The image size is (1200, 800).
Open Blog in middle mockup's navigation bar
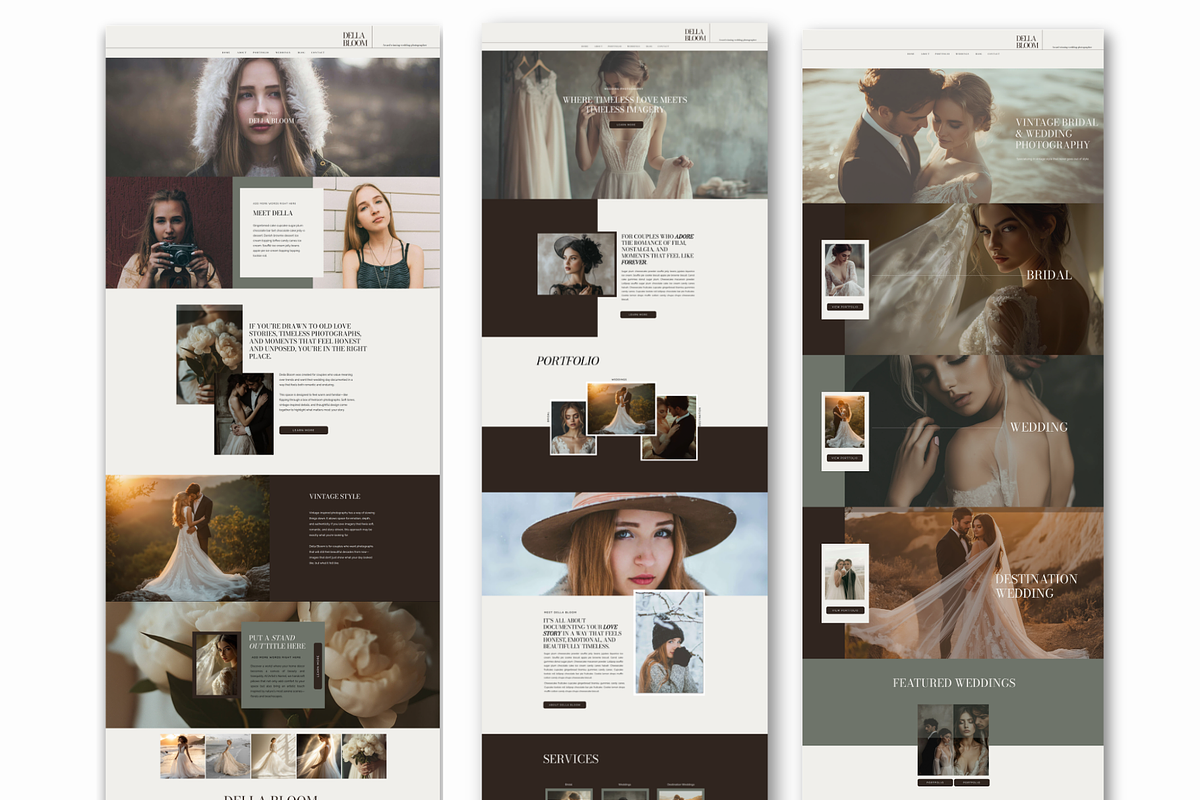pos(649,46)
